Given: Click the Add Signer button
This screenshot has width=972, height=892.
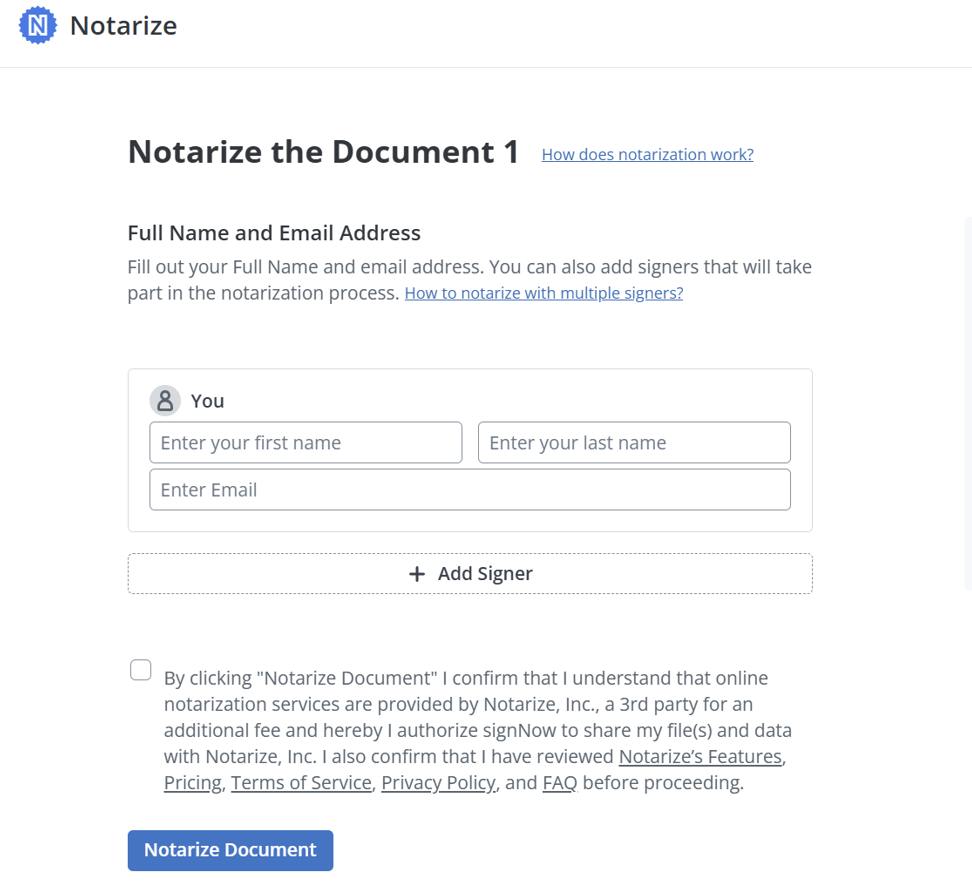Looking at the screenshot, I should coord(470,573).
